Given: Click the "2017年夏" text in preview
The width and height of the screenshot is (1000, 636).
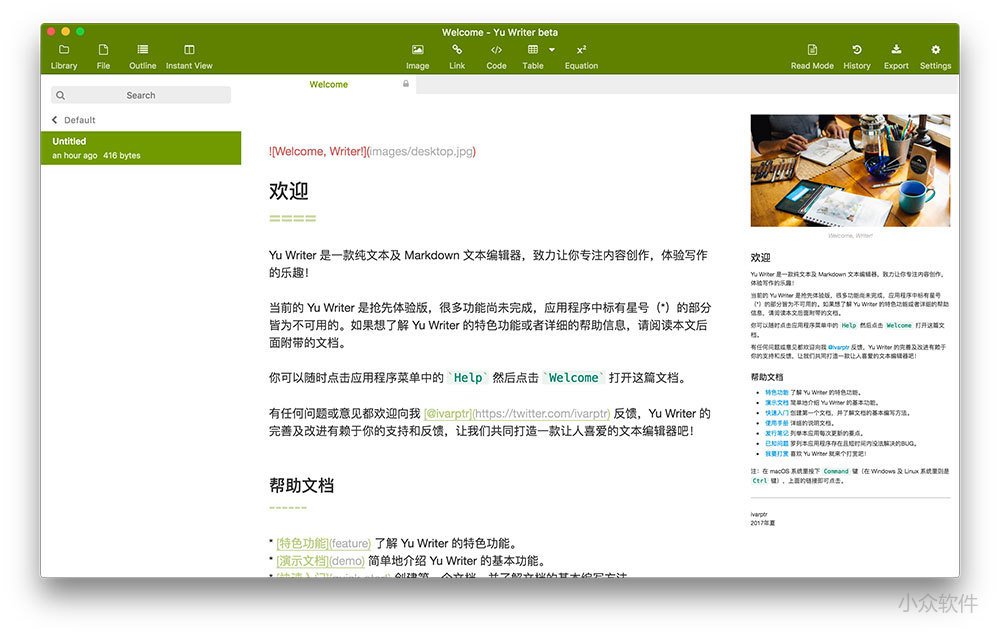Looking at the screenshot, I should point(763,523).
